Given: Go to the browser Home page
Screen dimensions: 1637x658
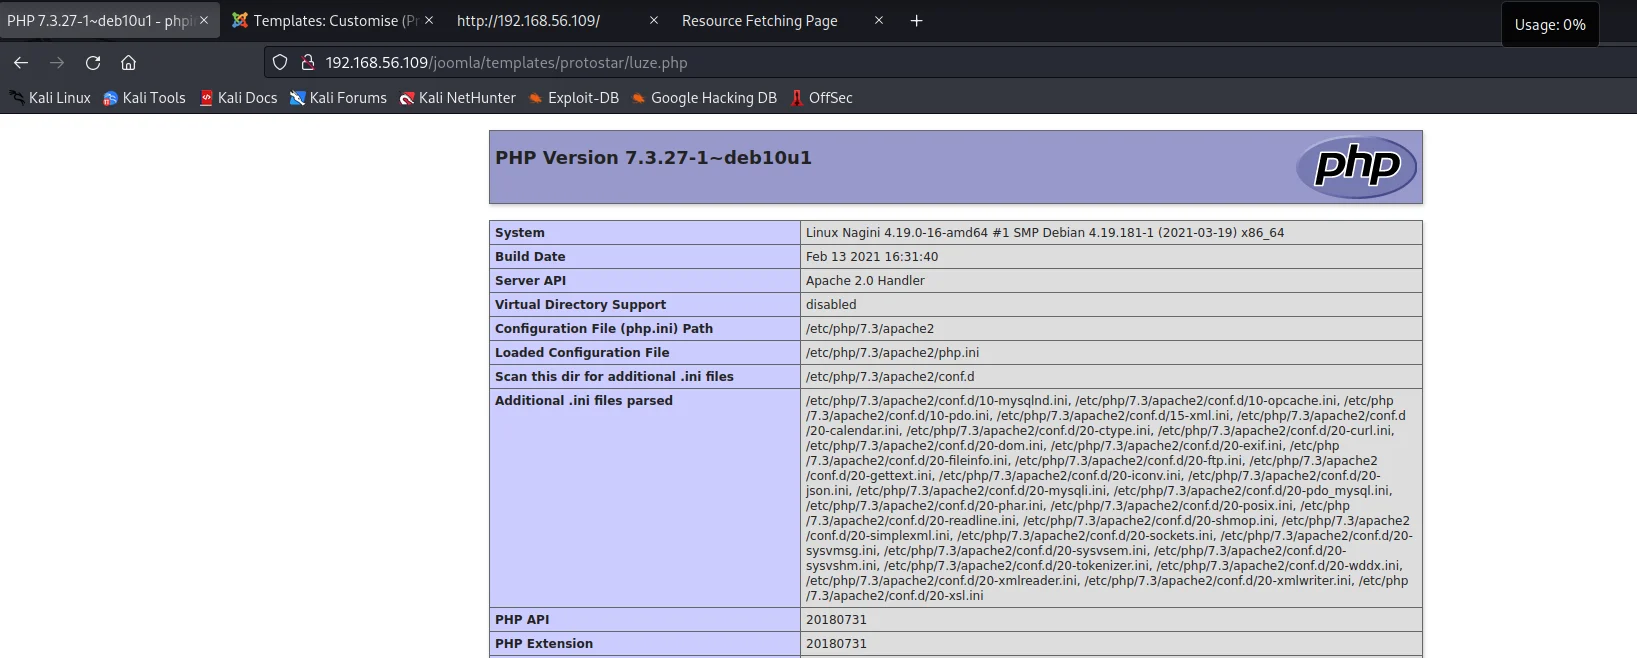Looking at the screenshot, I should click(x=129, y=63).
